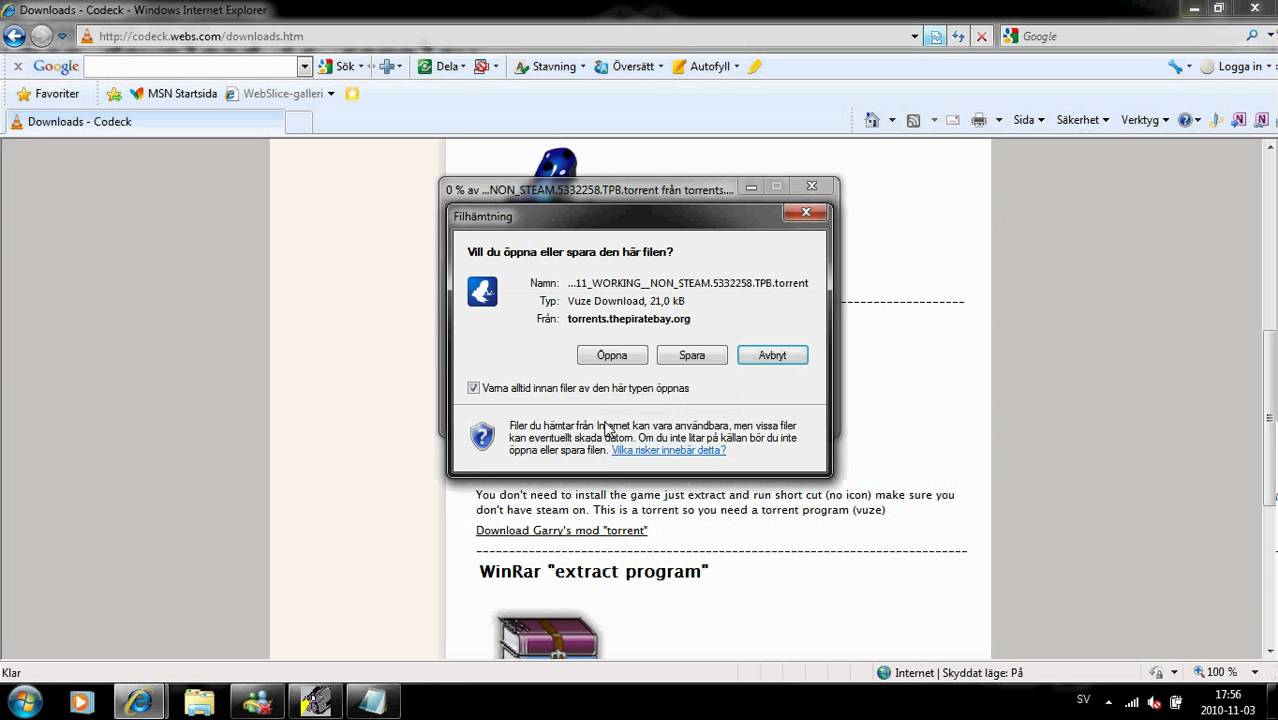Open the Verktyg tools menu

1145,120
